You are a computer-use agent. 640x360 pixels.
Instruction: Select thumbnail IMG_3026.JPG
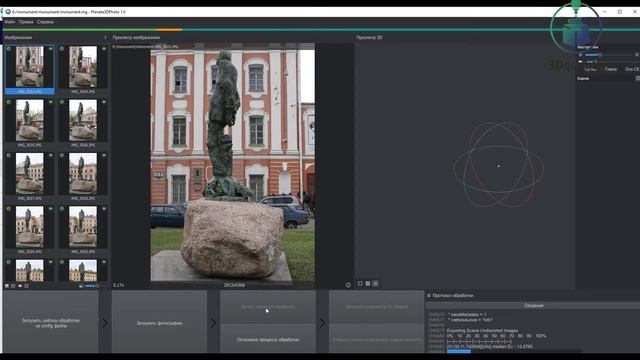pyautogui.click(x=83, y=123)
